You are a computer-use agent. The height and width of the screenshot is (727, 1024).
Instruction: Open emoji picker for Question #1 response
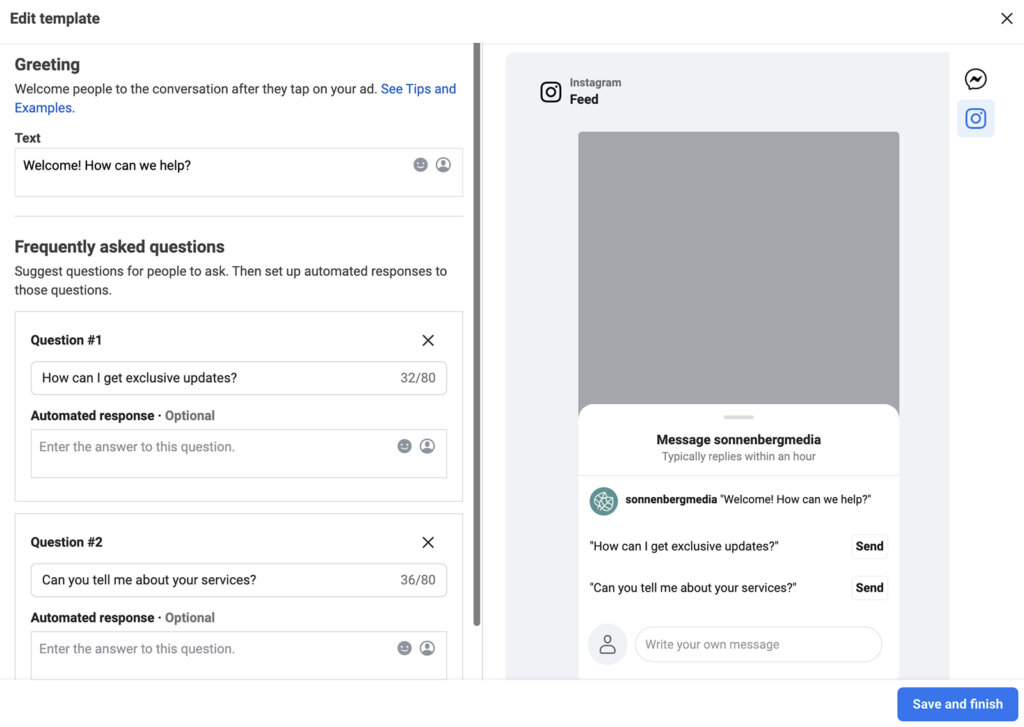[x=405, y=446]
